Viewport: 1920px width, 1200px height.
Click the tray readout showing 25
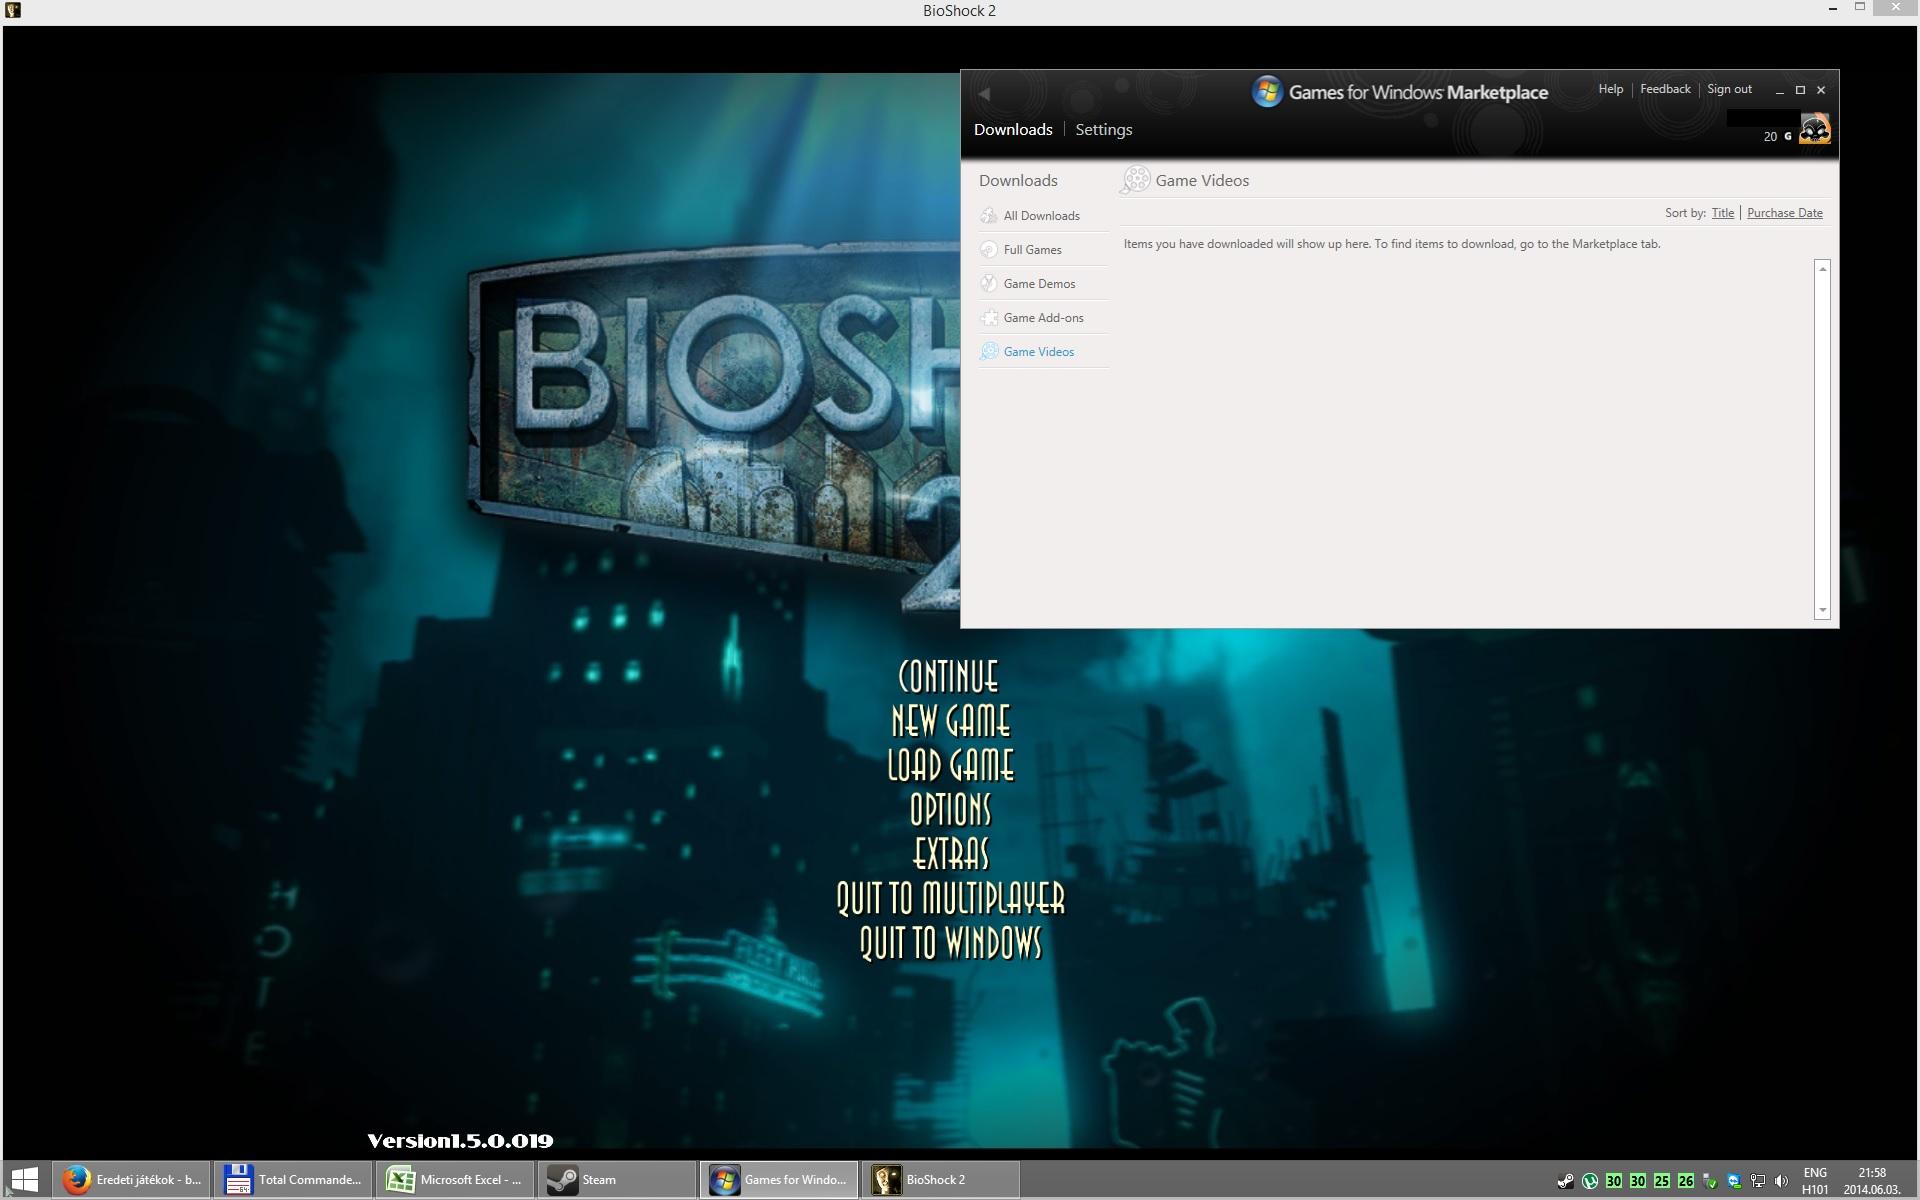1661,1181
